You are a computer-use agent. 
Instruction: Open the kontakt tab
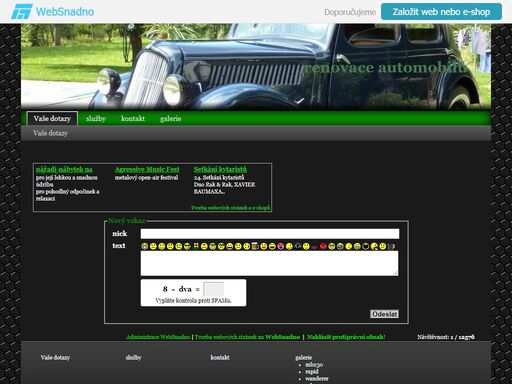pos(133,118)
